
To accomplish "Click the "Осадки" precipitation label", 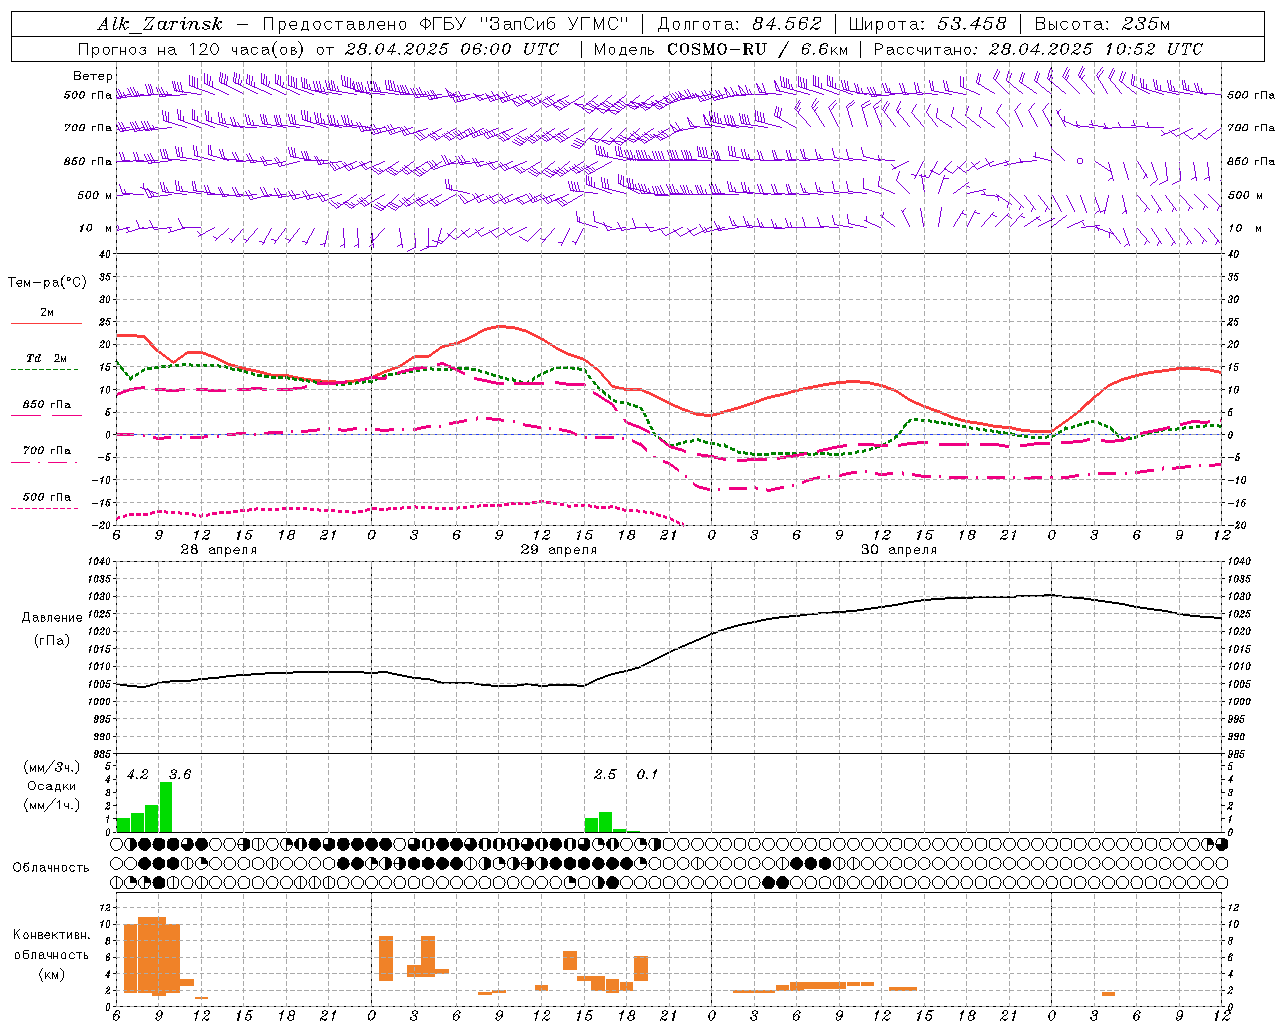I will click(x=52, y=786).
